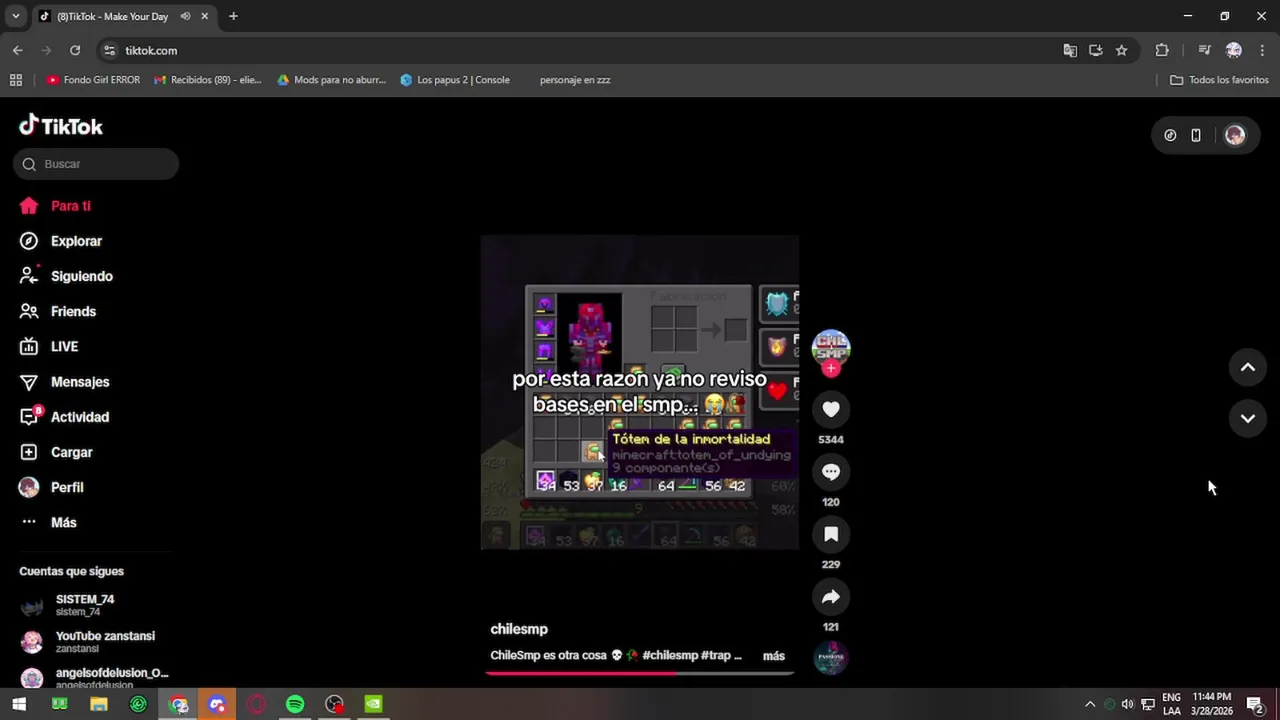The image size is (1280, 720).
Task: Open the Windows Start menu
Action: (x=19, y=704)
